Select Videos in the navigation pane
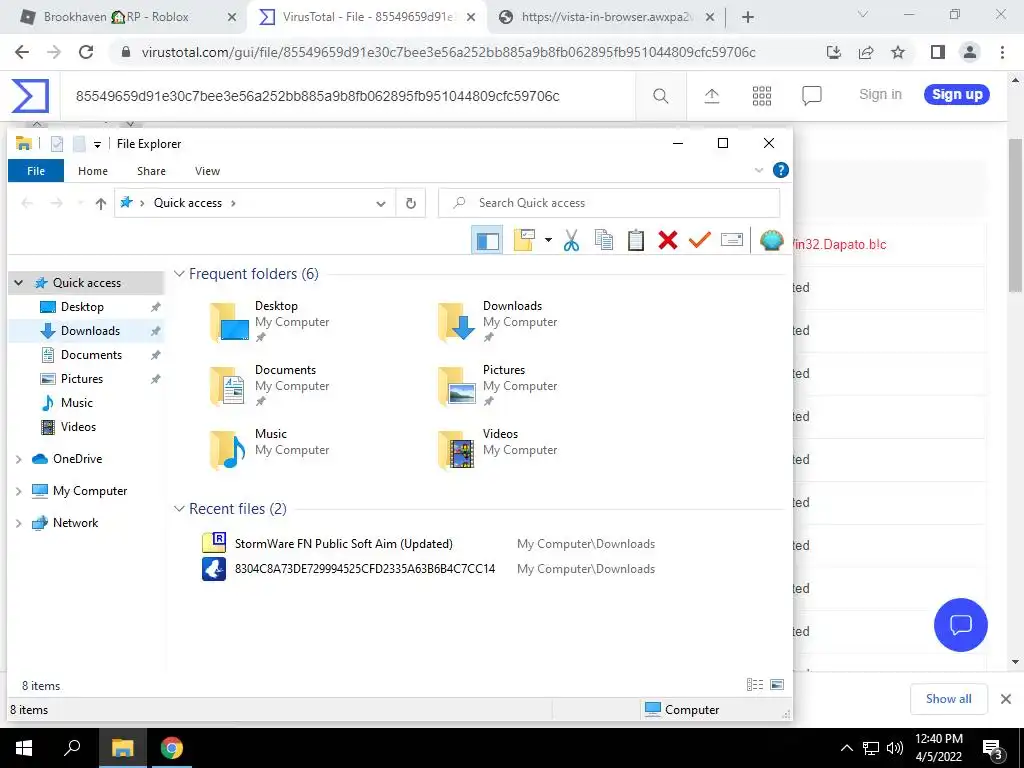This screenshot has width=1024, height=768. 78,427
